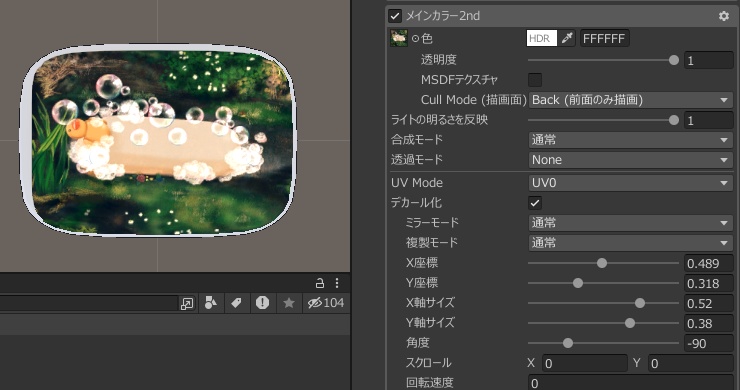Image resolution: width=740 pixels, height=390 pixels.
Task: Open the search-by-label tag icon
Action: tap(236, 303)
